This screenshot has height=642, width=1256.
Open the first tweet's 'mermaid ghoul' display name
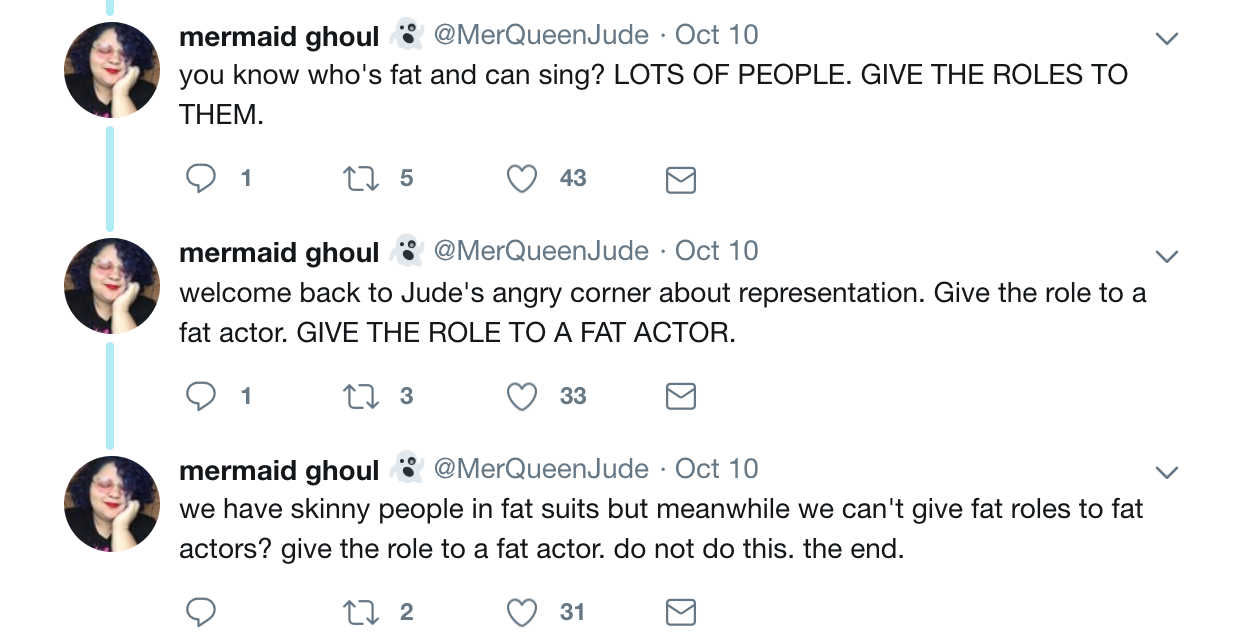tap(279, 37)
